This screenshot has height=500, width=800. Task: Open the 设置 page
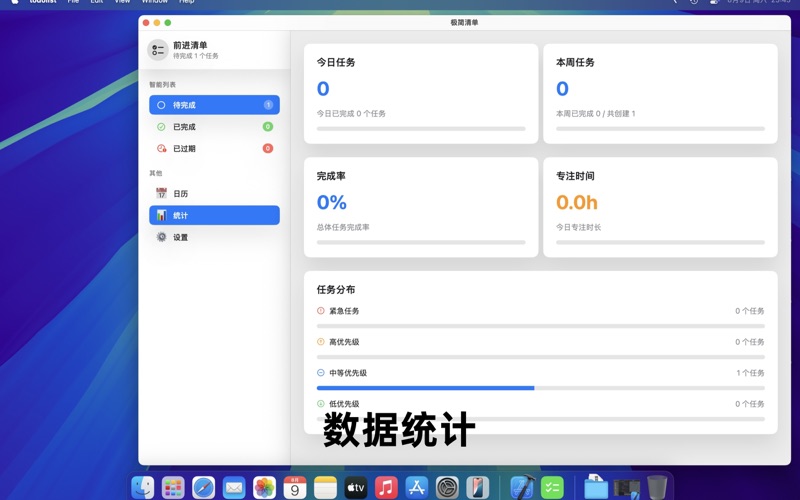tap(214, 237)
